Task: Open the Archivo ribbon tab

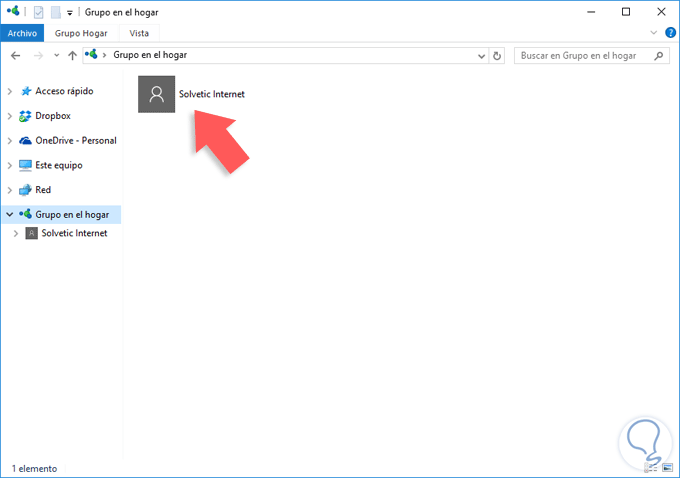Action: [x=22, y=33]
